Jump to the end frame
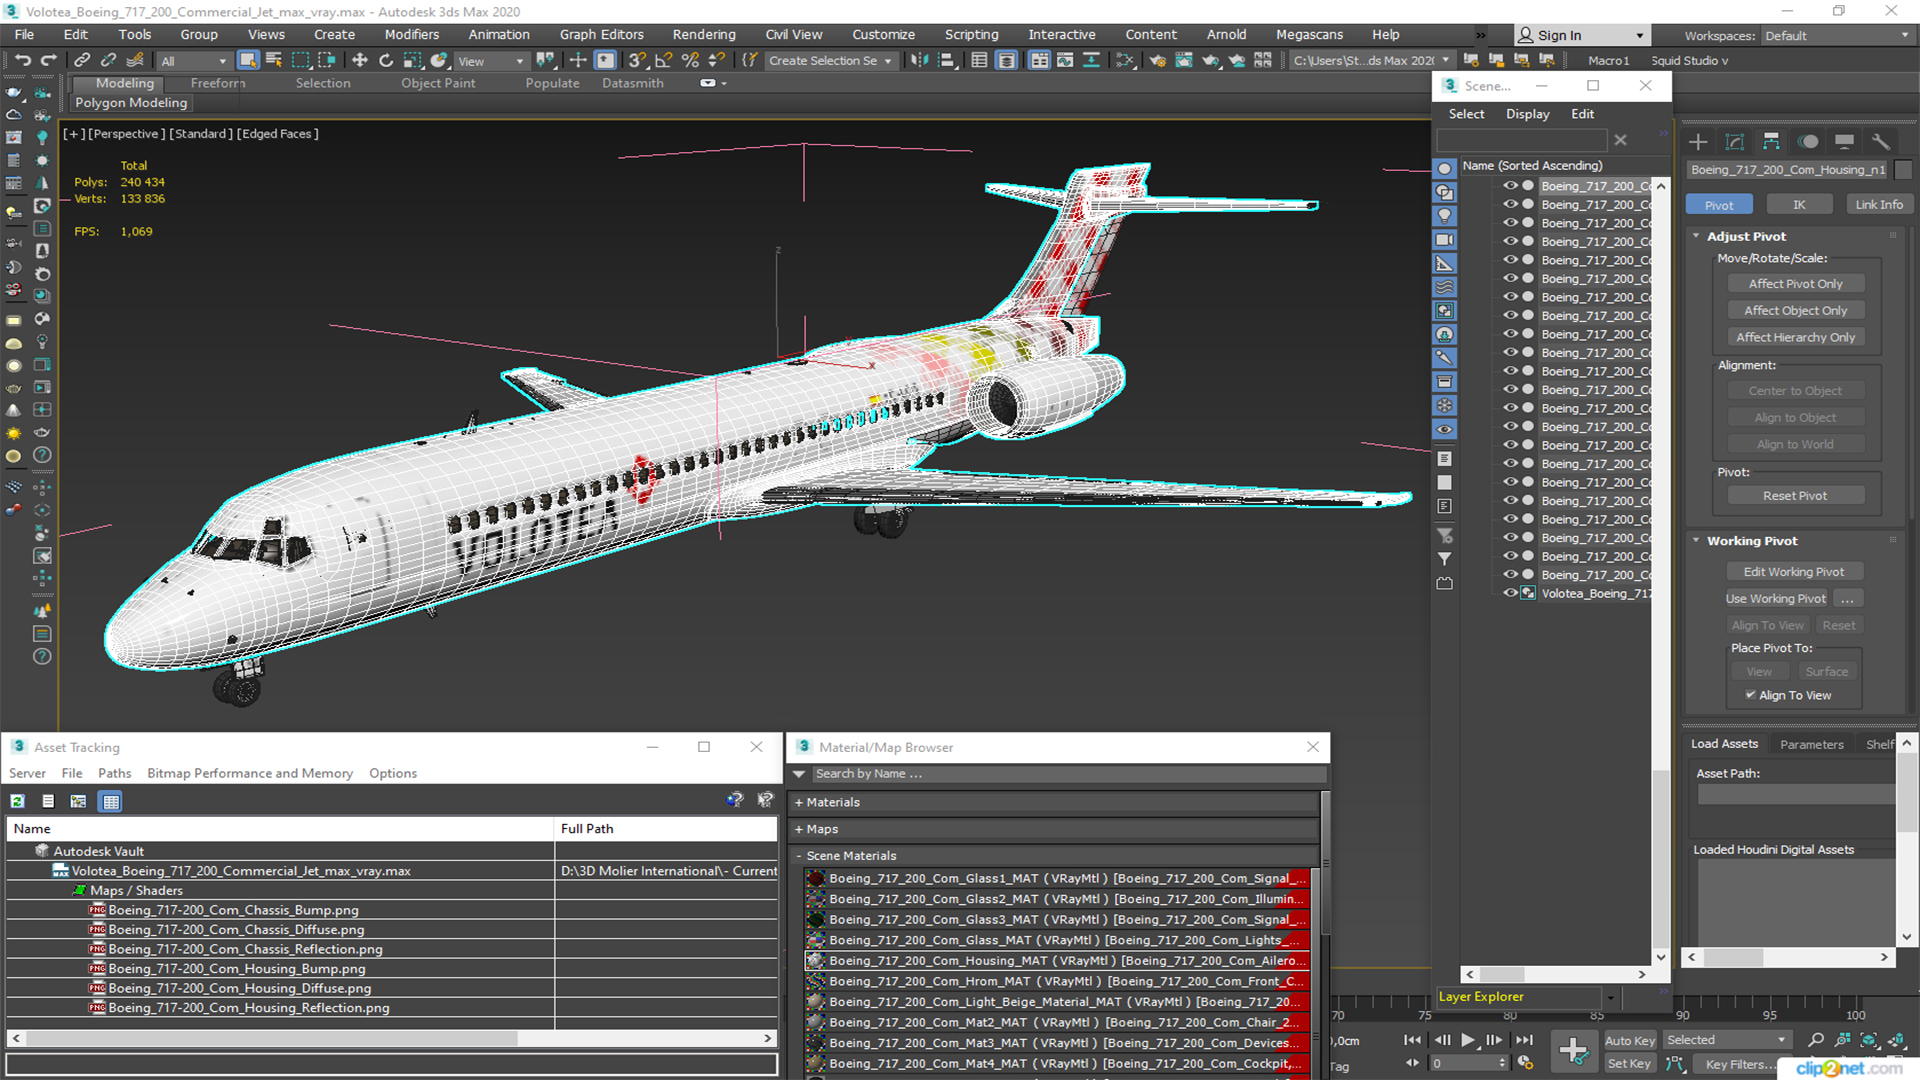The width and height of the screenshot is (1920, 1080). tap(1524, 1040)
